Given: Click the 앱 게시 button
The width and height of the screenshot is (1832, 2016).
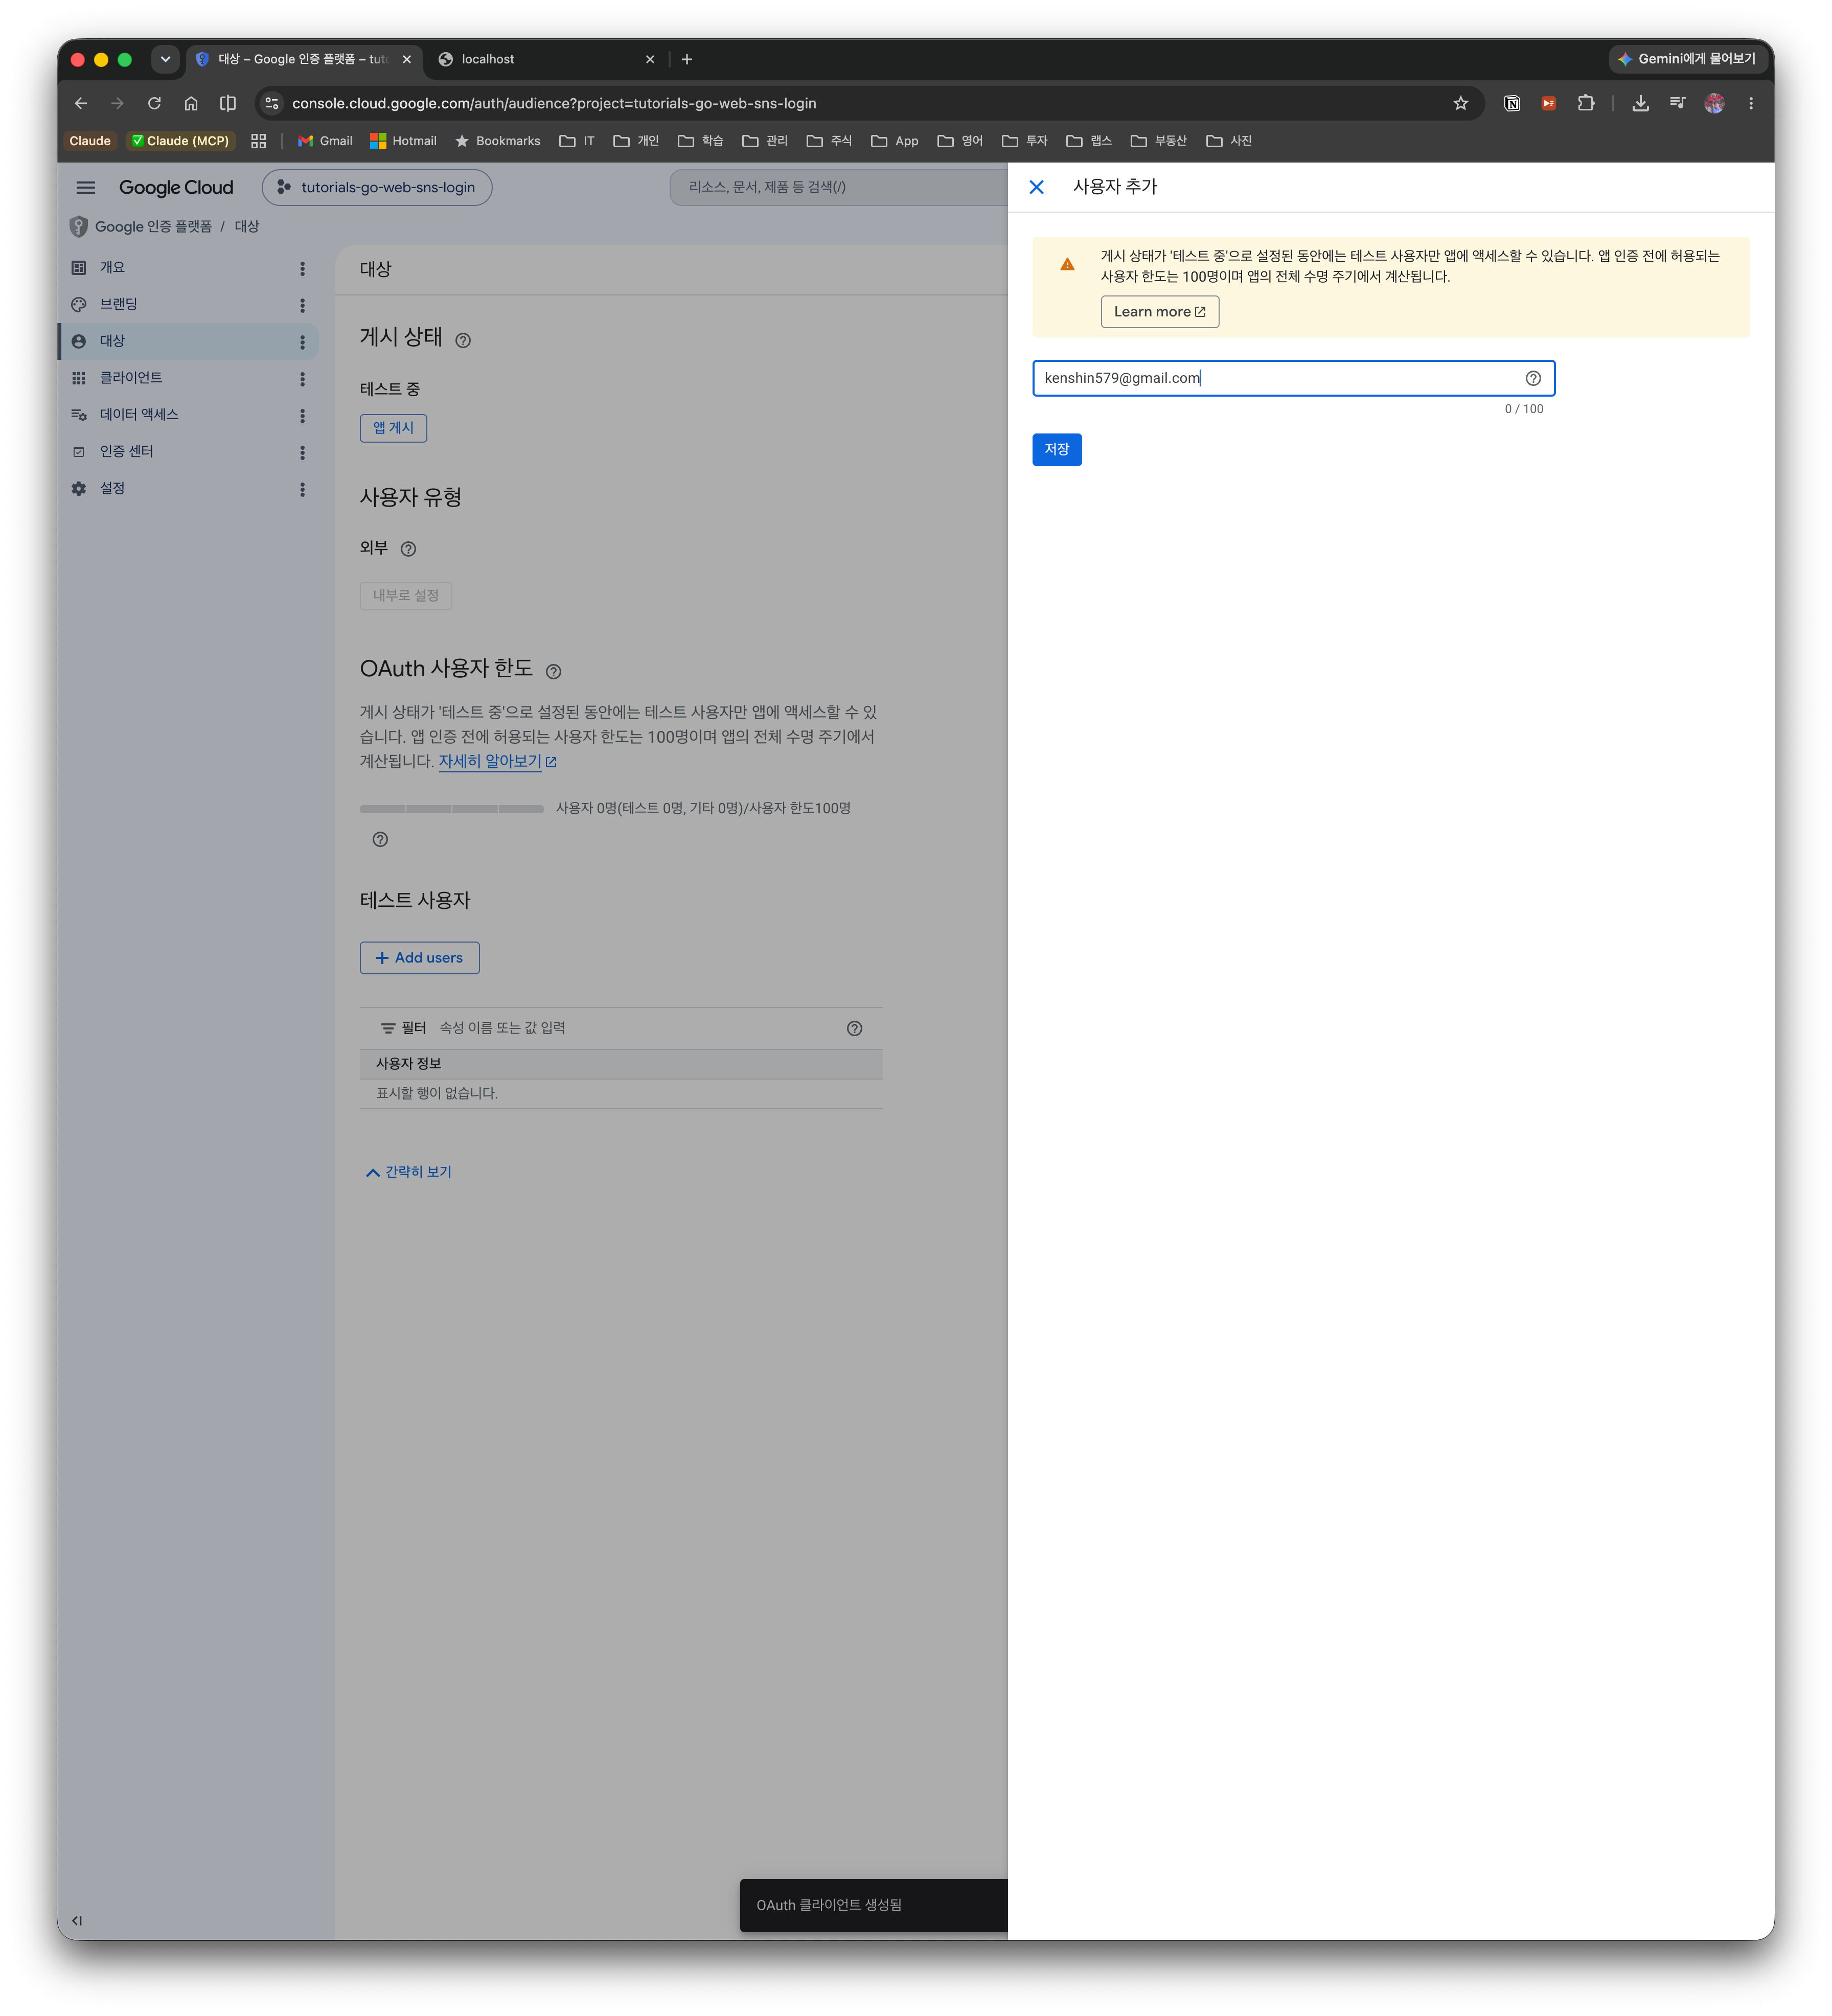Looking at the screenshot, I should 393,428.
